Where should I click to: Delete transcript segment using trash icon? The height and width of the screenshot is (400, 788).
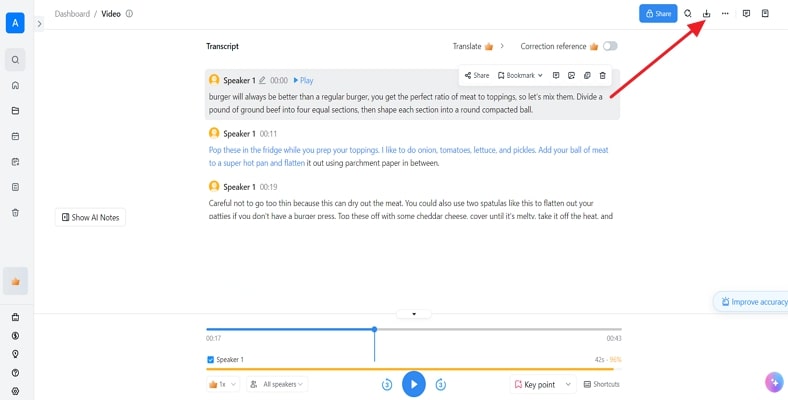click(x=602, y=75)
